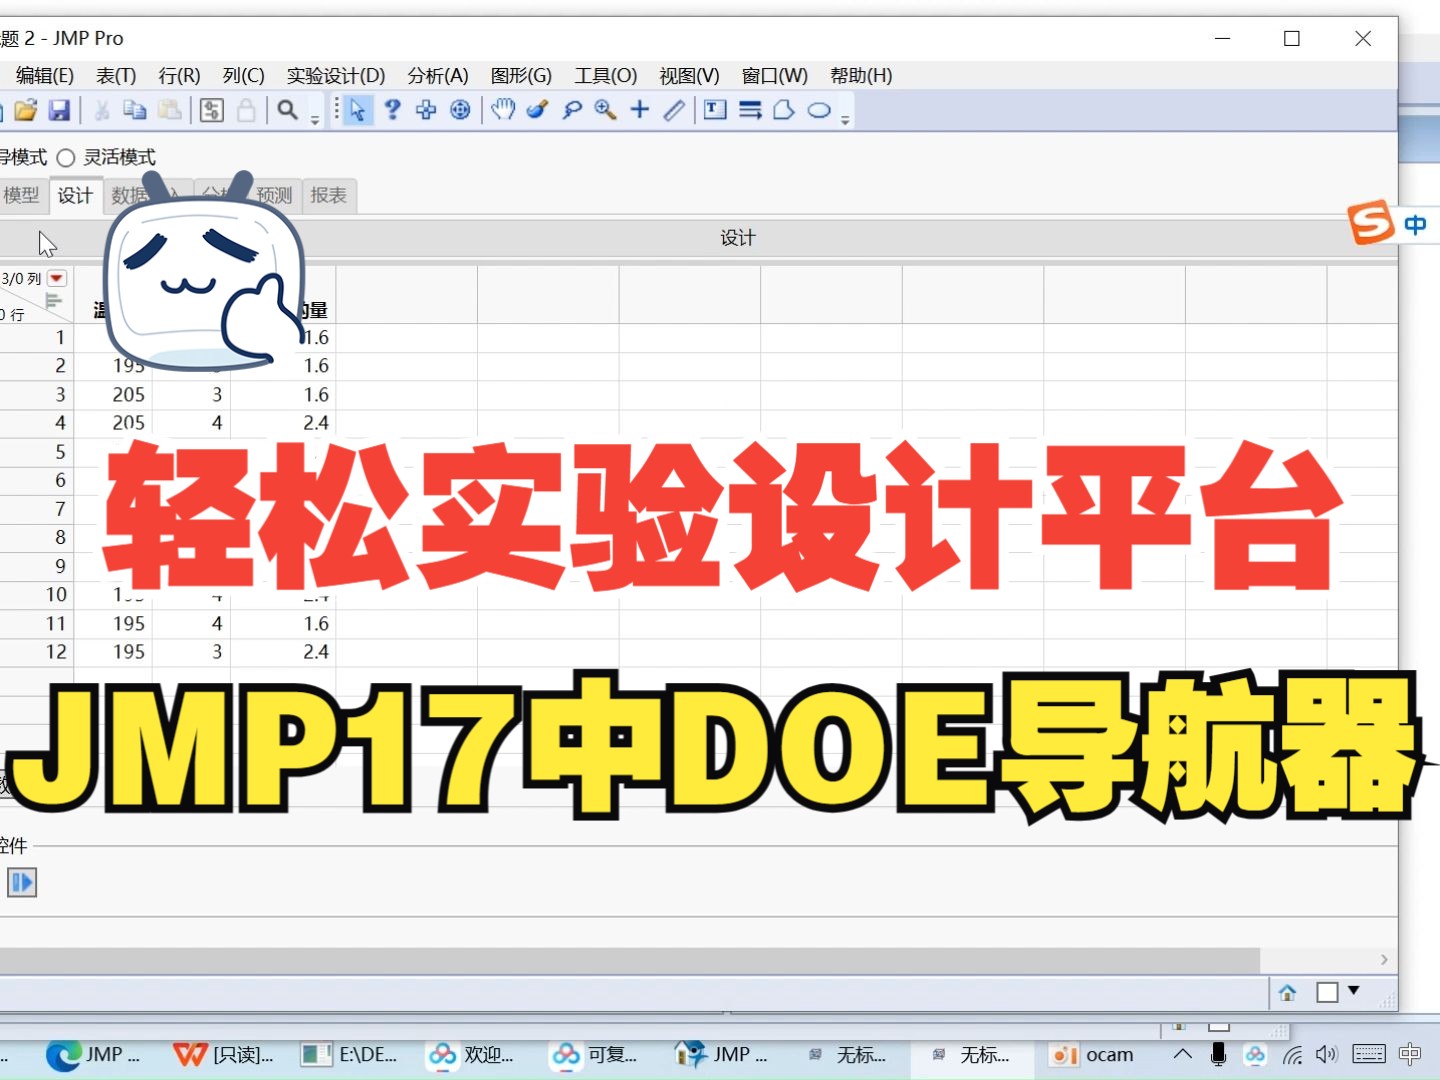Show hidden tray icons with the chevron
Viewport: 1440px width, 1080px height.
click(1183, 1054)
